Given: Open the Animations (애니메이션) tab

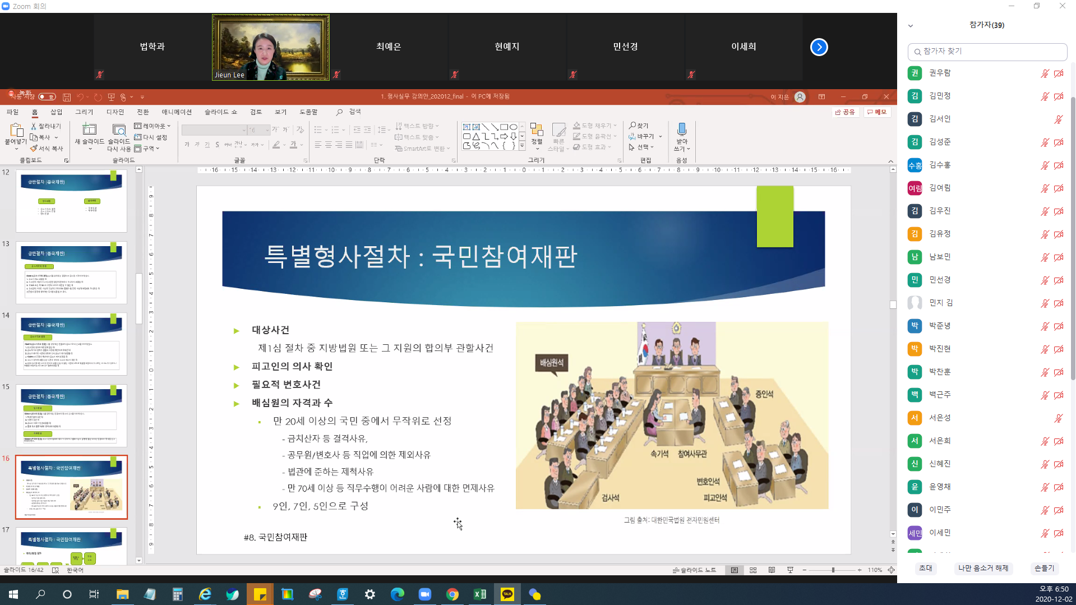Looking at the screenshot, I should 176,112.
